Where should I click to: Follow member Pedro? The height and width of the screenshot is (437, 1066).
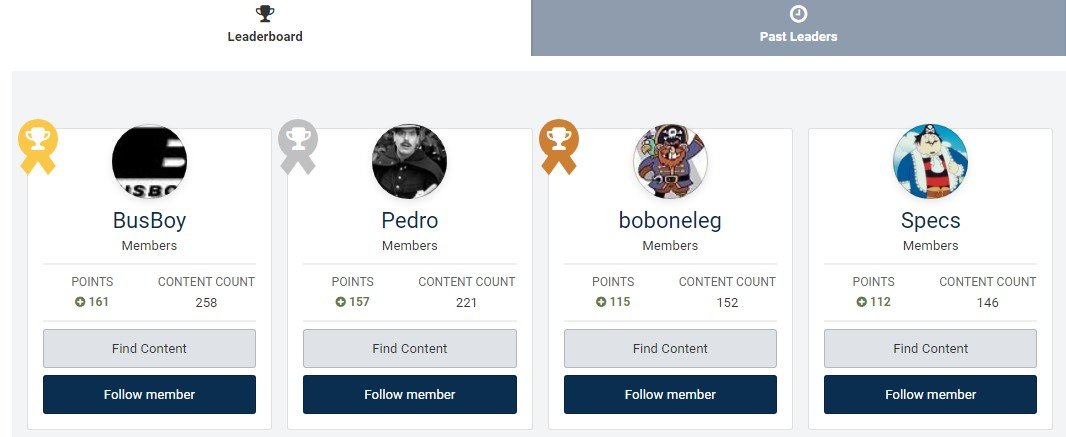point(410,394)
